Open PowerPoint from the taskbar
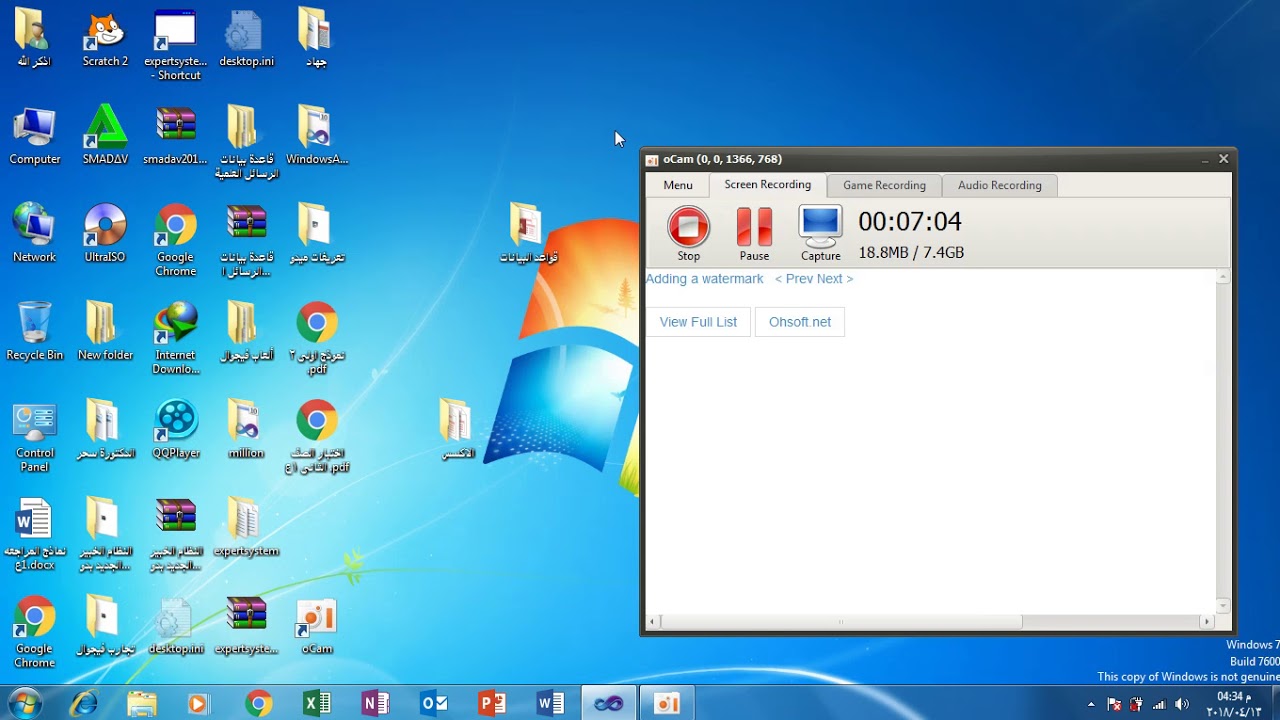The image size is (1280, 720). pyautogui.click(x=492, y=703)
